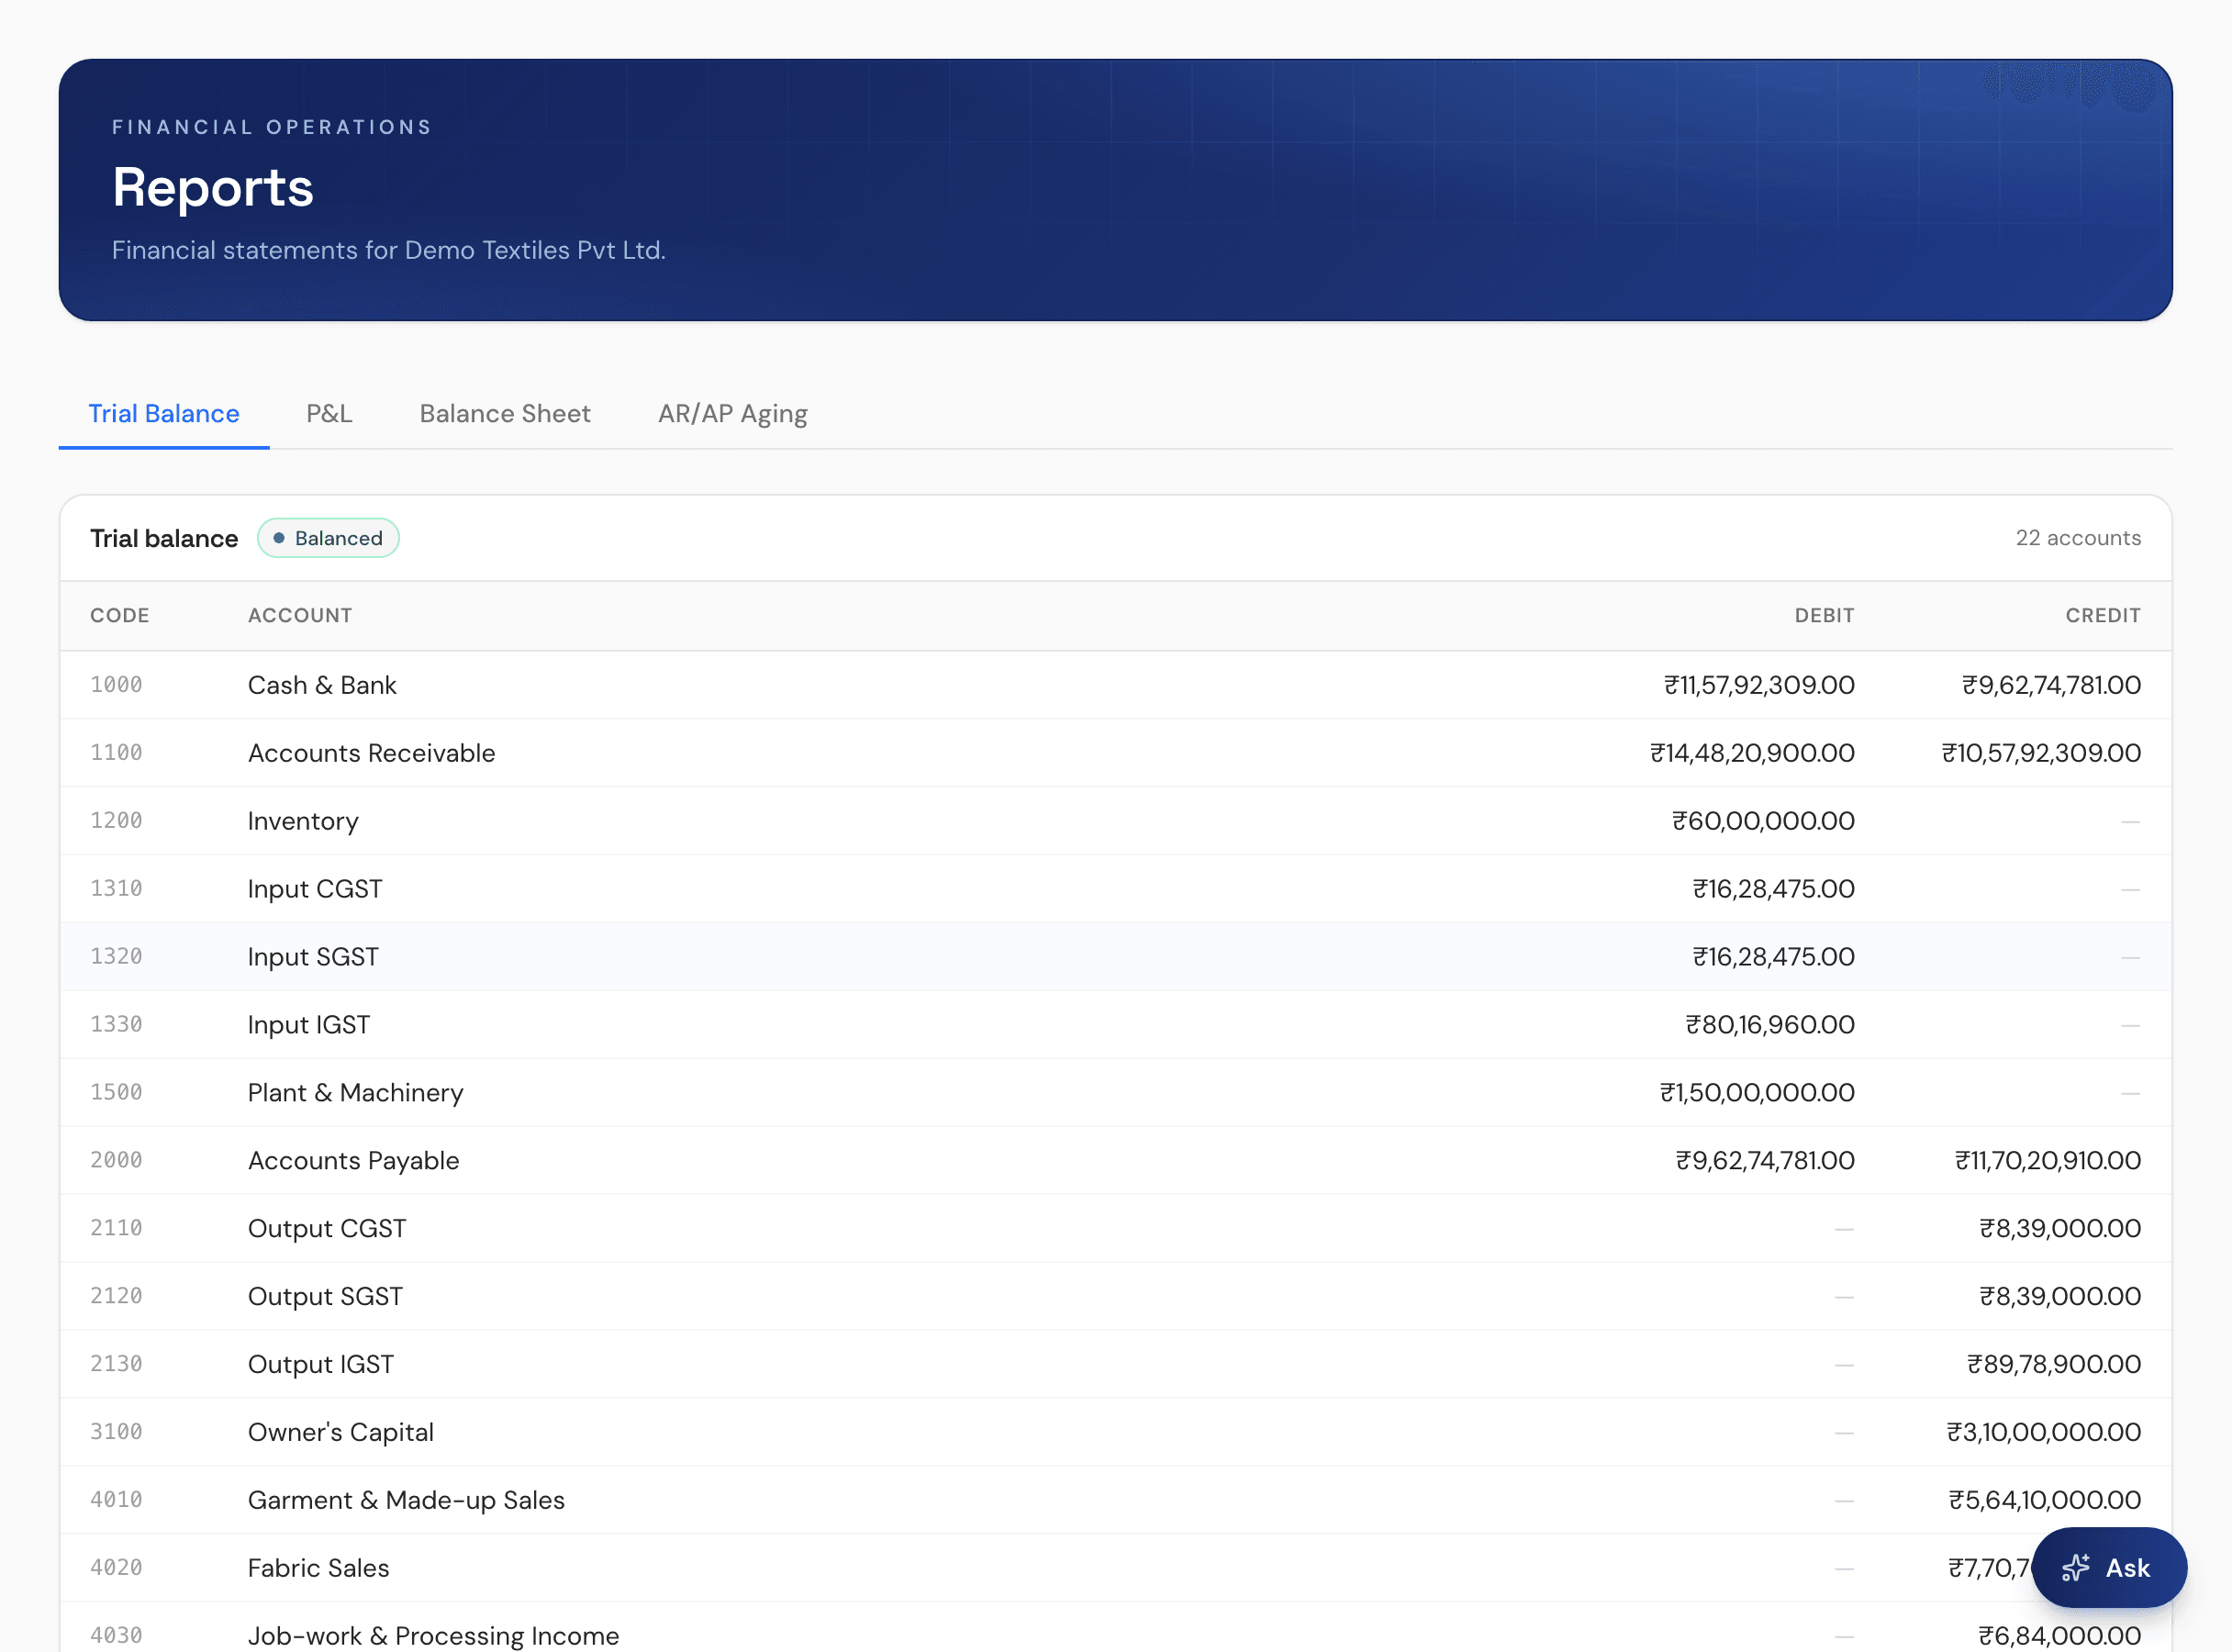
Task: Click Job-work & Processing Income account
Action: pos(433,1636)
